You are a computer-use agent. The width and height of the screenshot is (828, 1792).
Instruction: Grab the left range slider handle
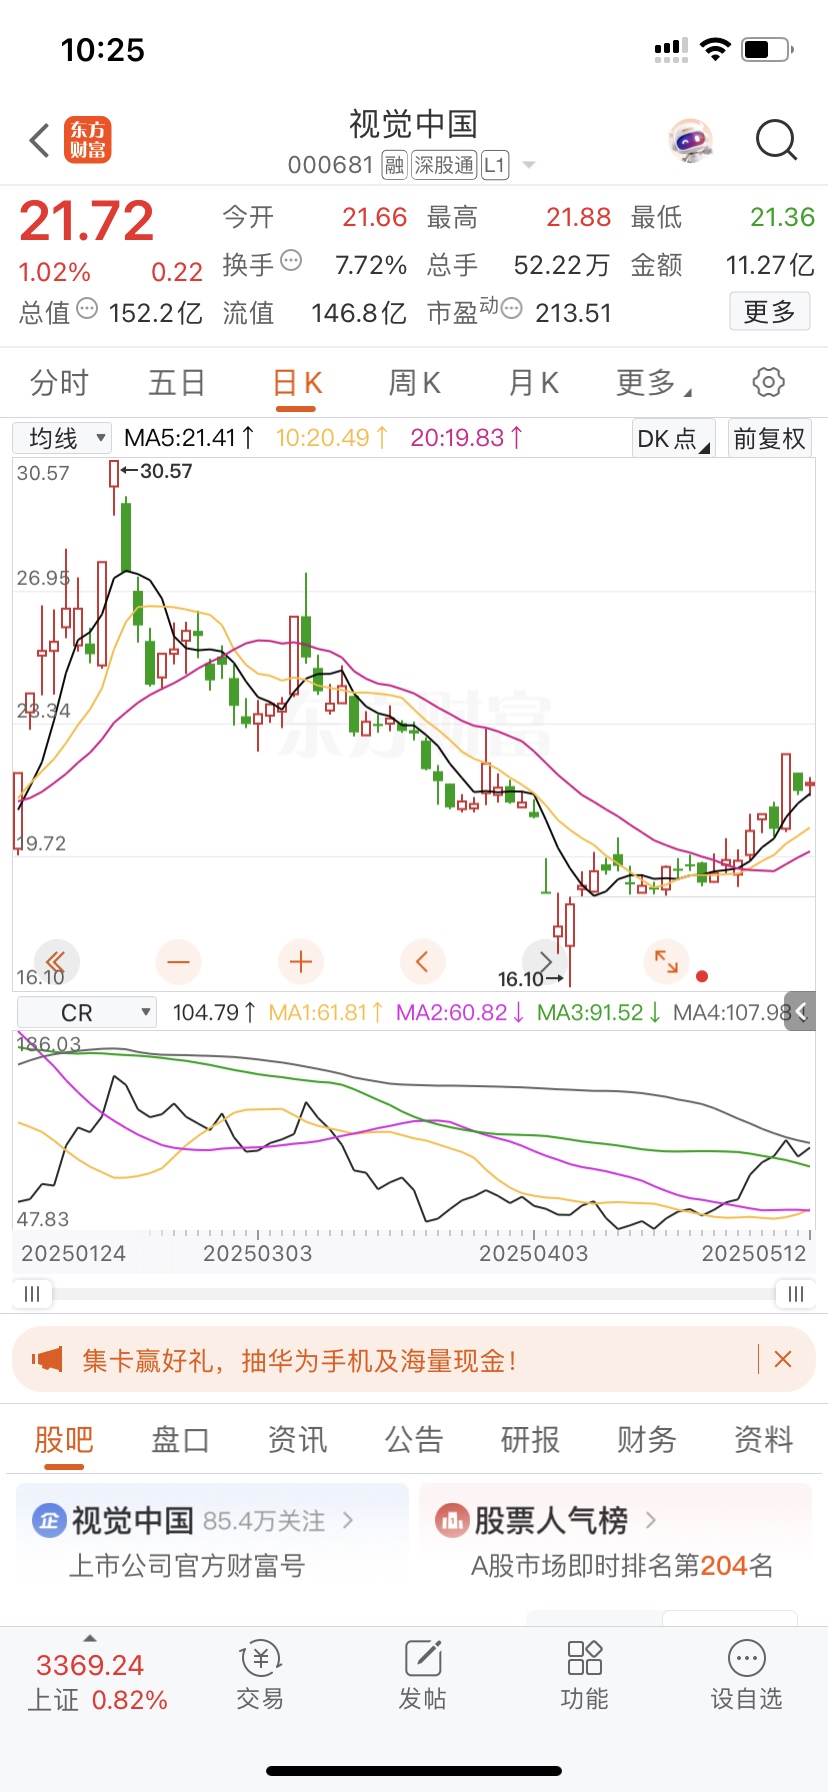pos(32,1294)
